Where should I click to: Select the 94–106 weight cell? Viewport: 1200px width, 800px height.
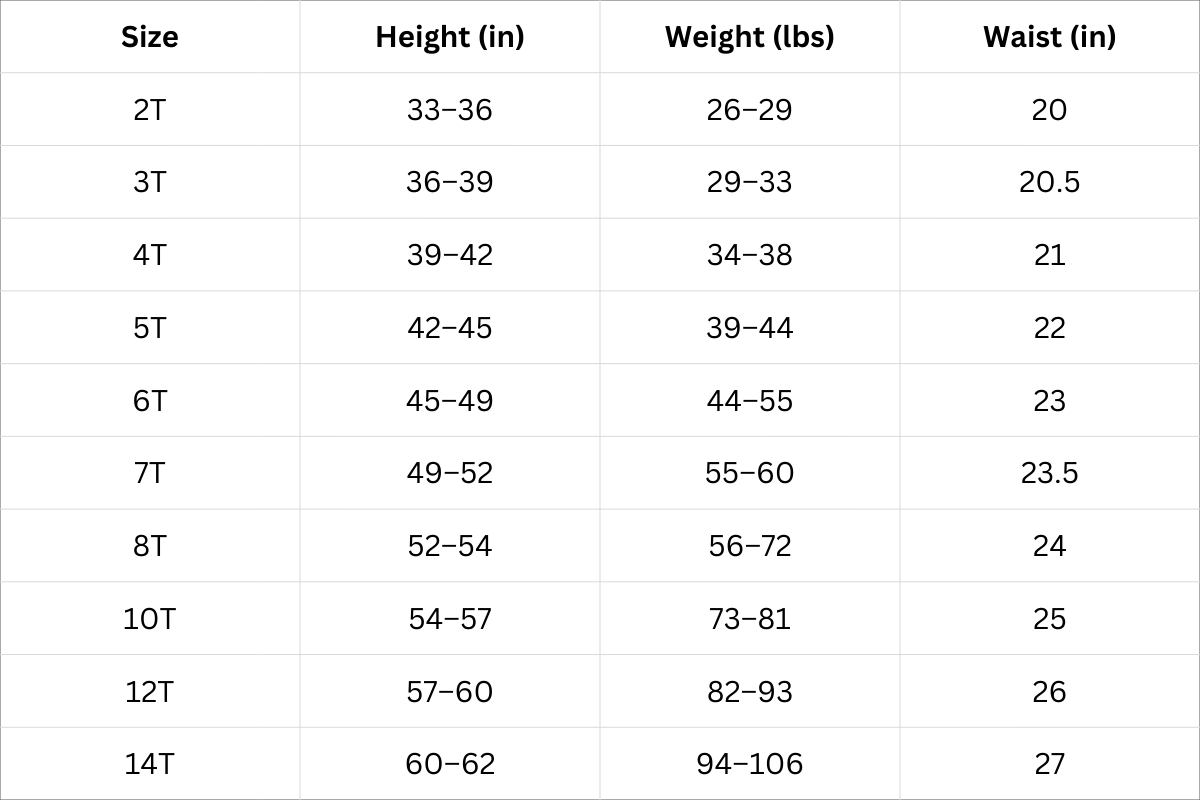(x=750, y=764)
